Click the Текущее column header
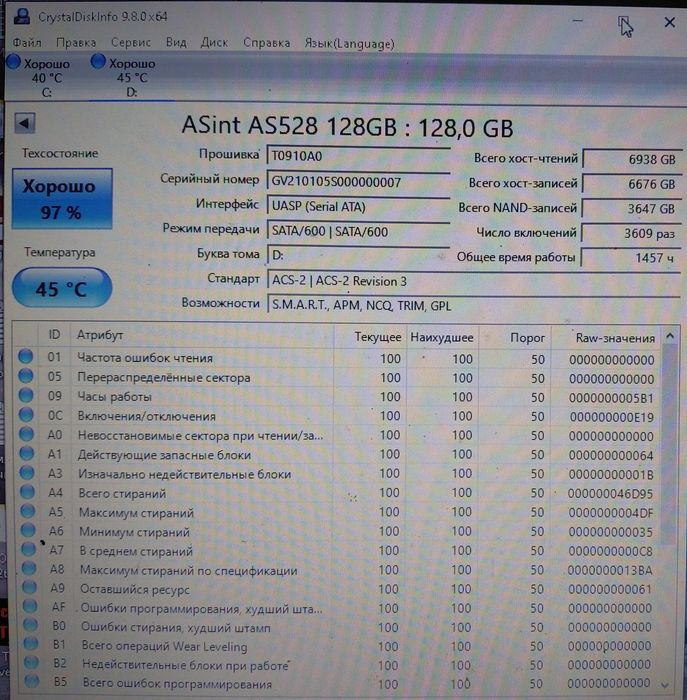This screenshot has height=700, width=687. point(370,337)
